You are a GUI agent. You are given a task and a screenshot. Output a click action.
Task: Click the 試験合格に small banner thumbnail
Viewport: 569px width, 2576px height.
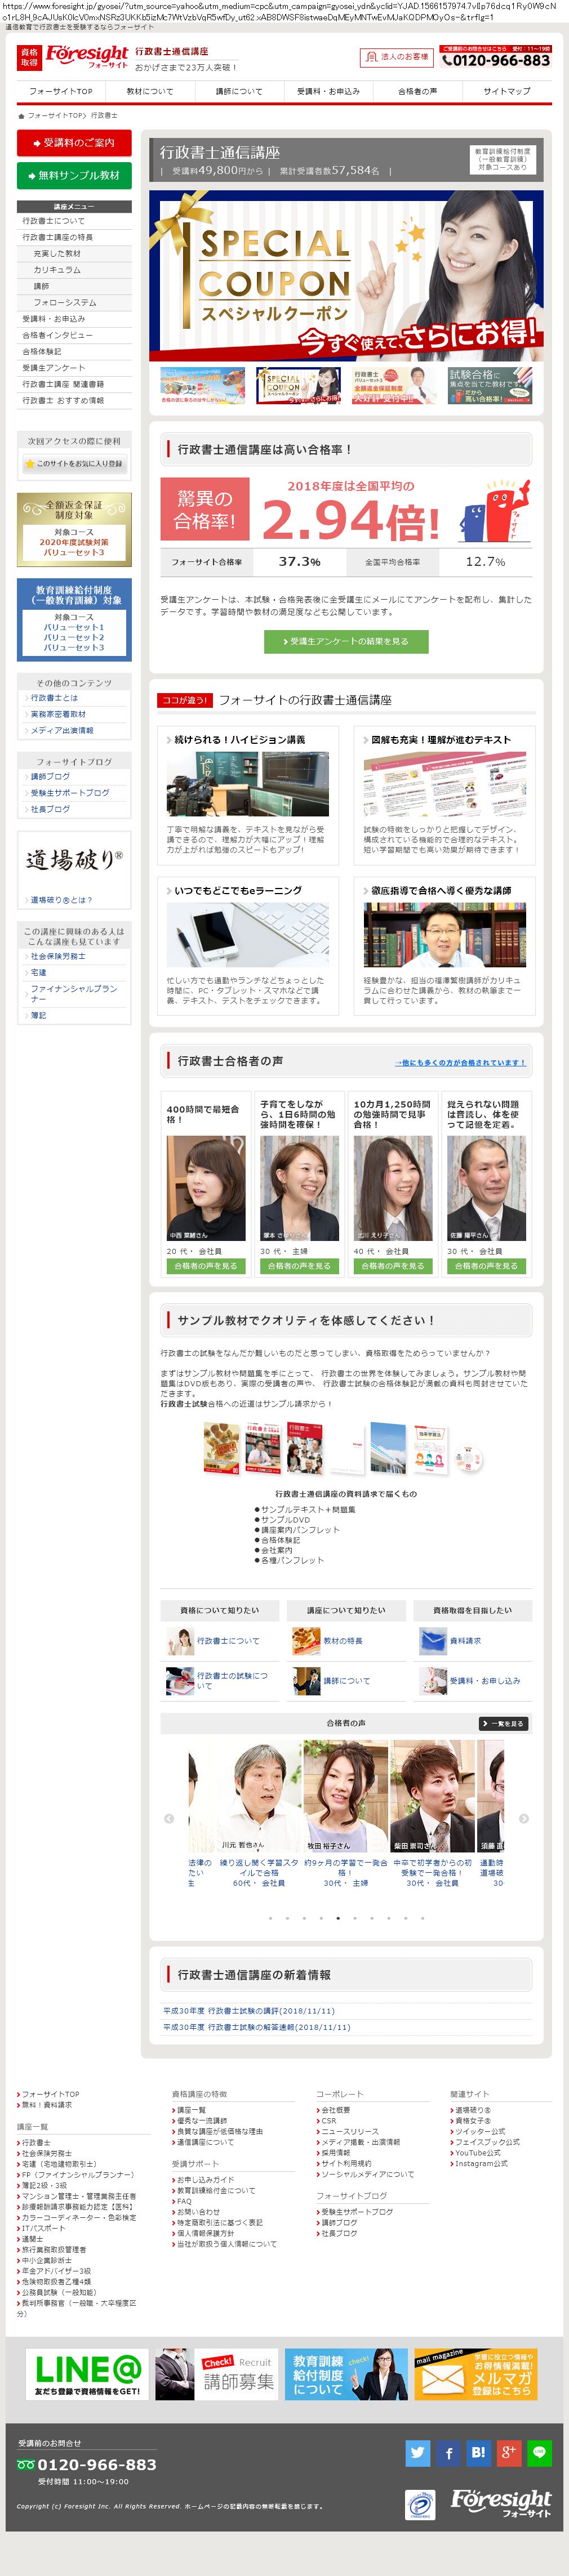[x=490, y=385]
